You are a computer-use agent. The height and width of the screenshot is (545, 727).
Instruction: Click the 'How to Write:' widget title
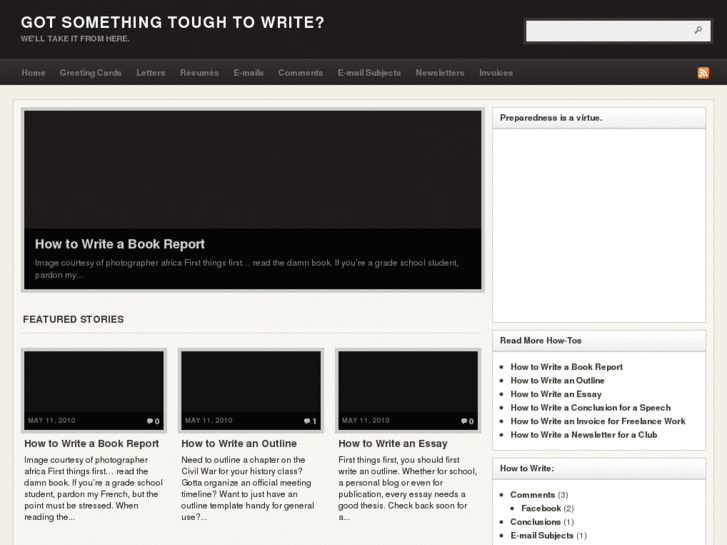[x=527, y=468]
